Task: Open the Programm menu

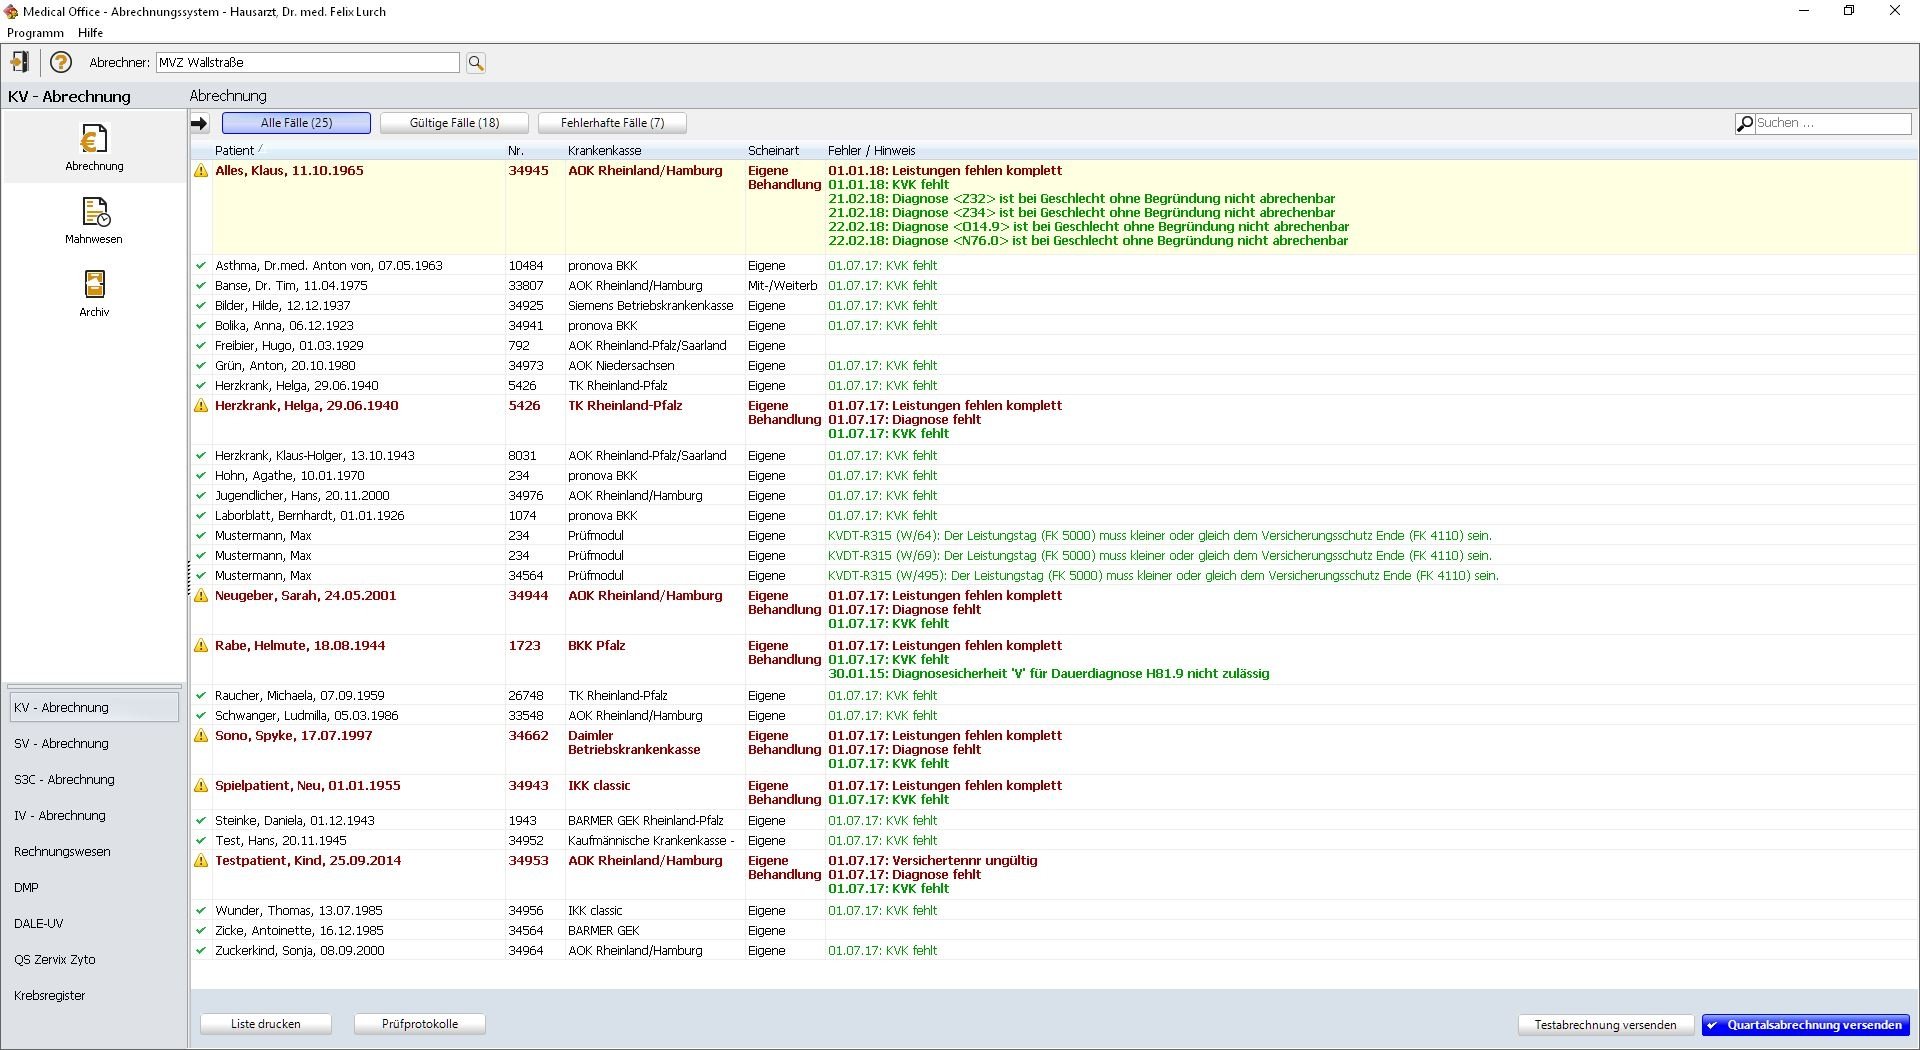Action: 34,32
